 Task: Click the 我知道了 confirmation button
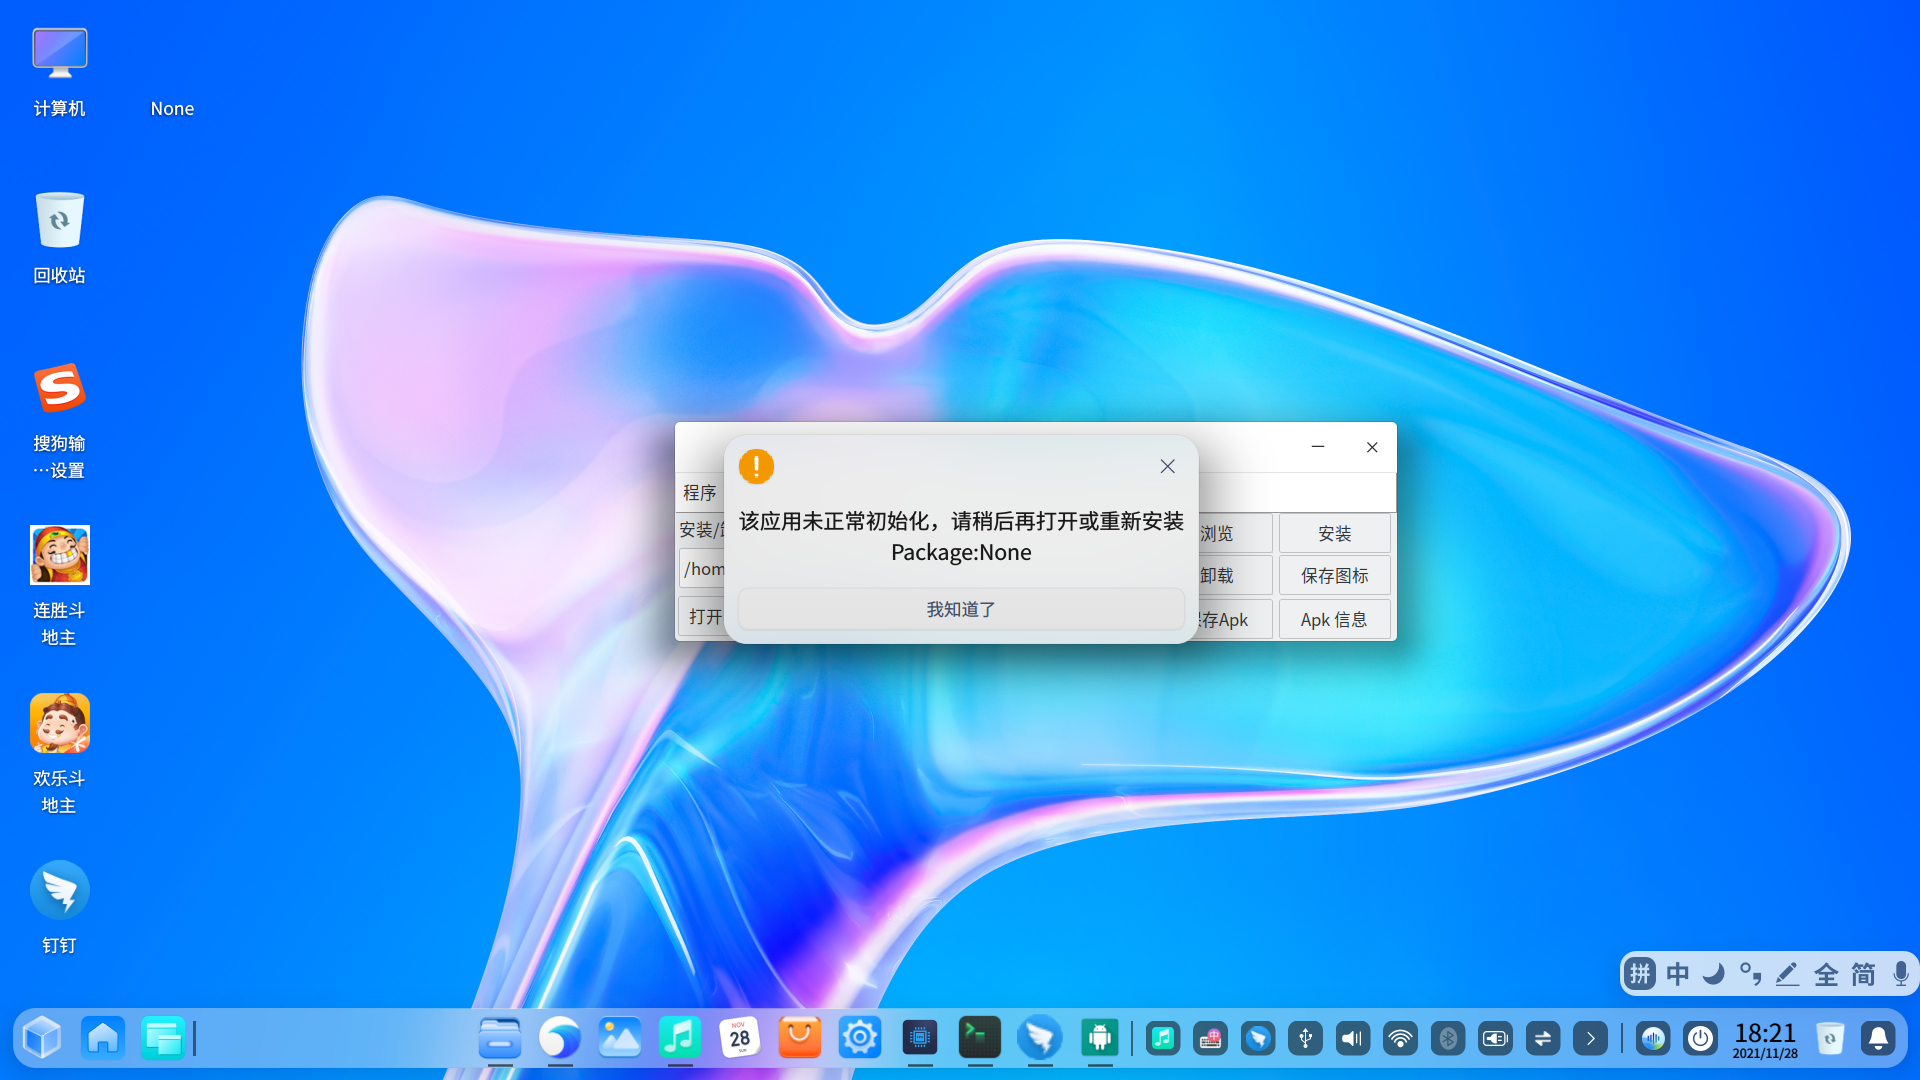click(x=960, y=609)
